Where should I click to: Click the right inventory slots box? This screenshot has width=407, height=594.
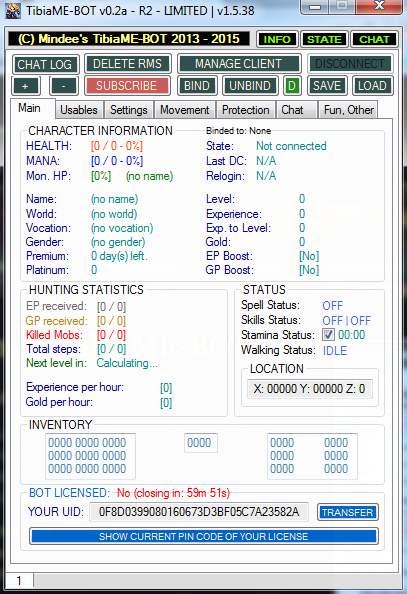click(312, 456)
